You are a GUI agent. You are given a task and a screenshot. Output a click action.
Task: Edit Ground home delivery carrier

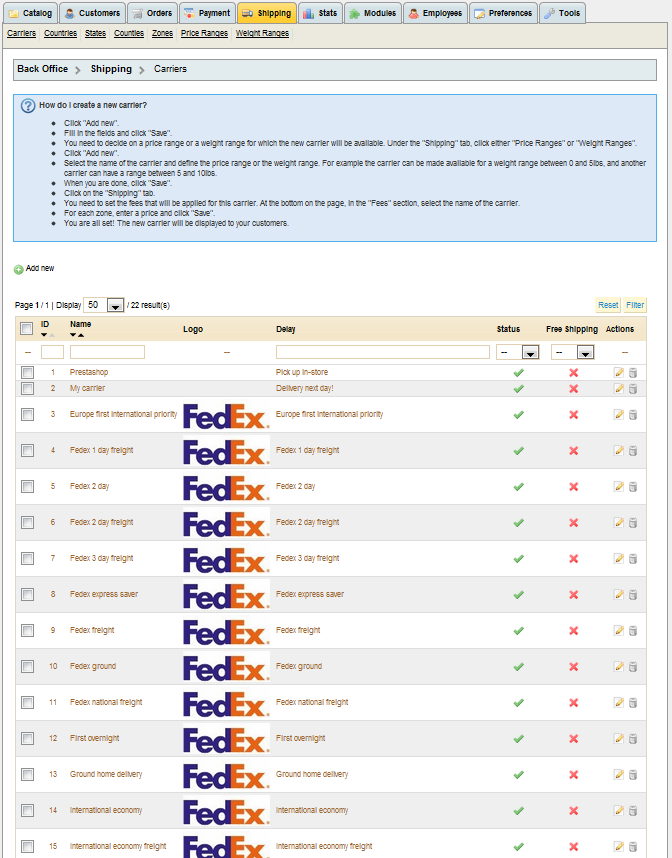click(619, 774)
